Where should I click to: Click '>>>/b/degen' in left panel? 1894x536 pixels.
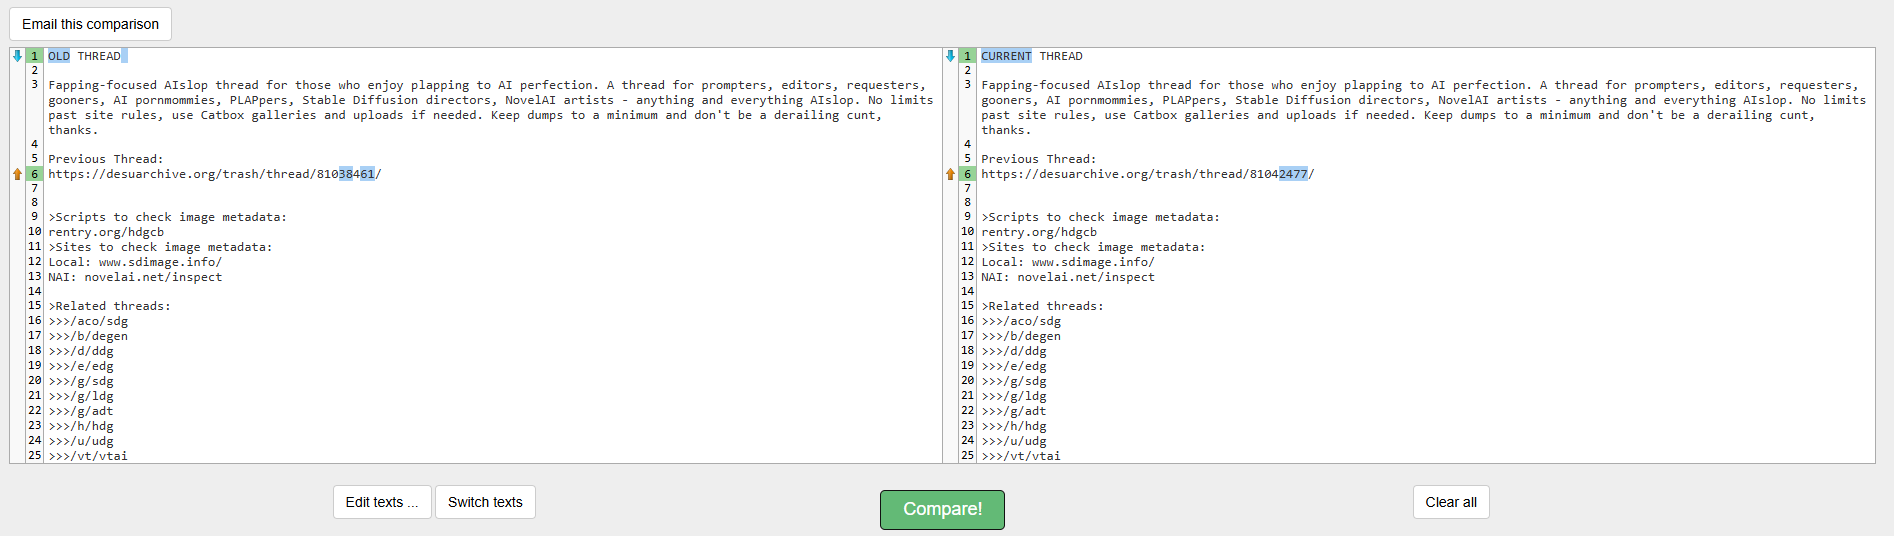click(88, 336)
